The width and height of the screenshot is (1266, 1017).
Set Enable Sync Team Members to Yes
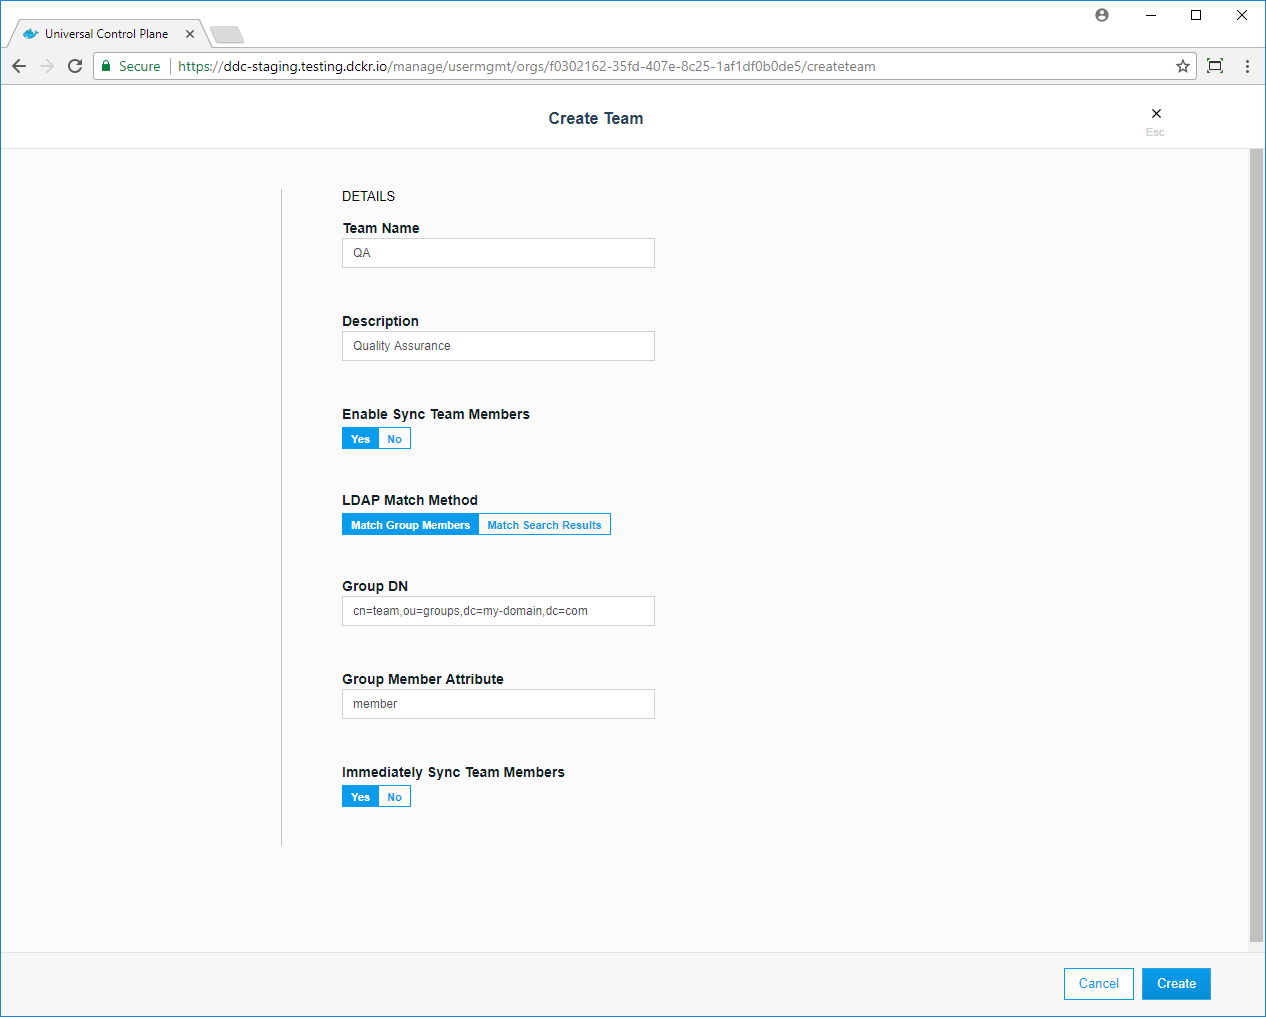pyautogui.click(x=360, y=439)
